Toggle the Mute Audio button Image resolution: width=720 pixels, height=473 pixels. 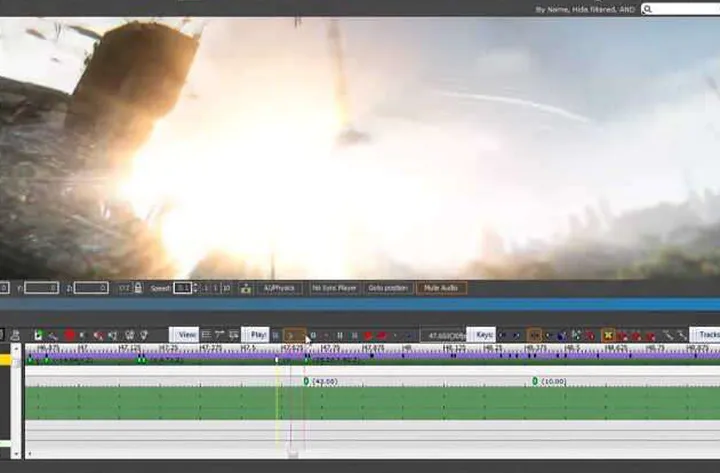click(441, 288)
